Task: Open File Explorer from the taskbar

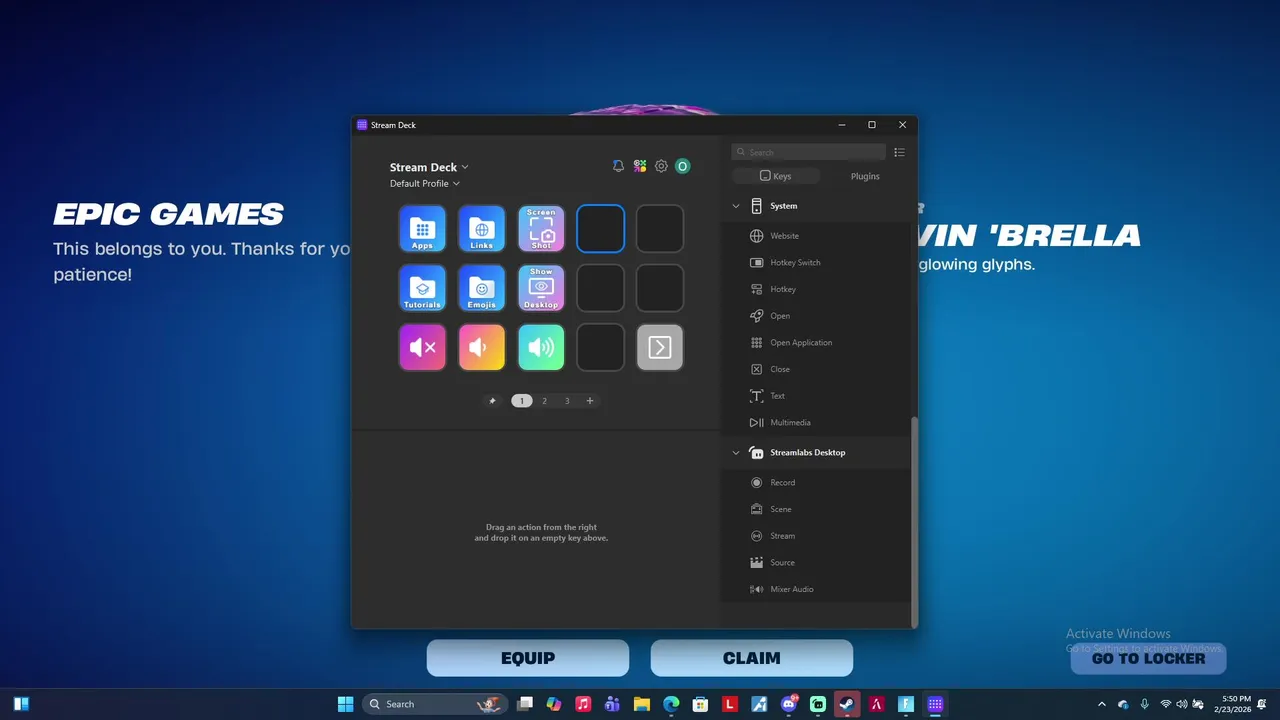Action: [x=642, y=704]
